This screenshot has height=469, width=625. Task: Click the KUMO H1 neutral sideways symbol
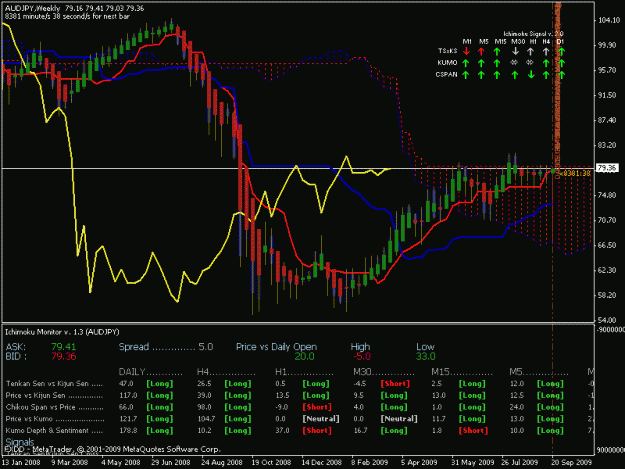pos(530,63)
